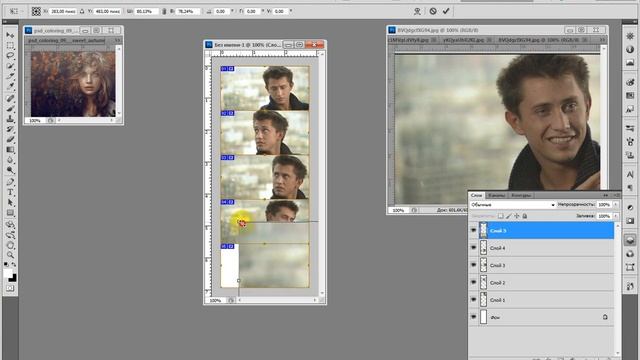This screenshot has height=360, width=640.
Task: Switch to the Каналы tab
Action: 496,195
